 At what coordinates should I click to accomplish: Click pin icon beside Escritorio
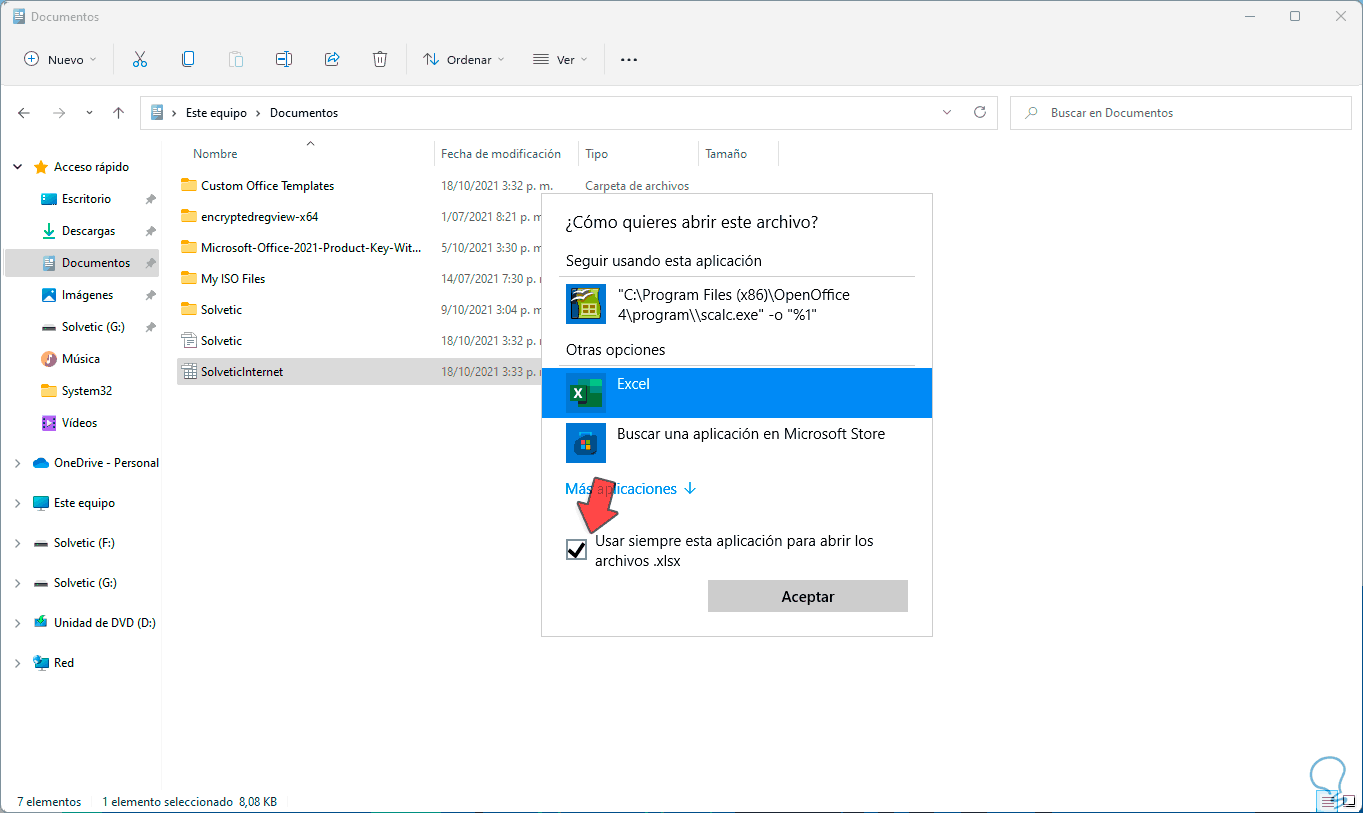click(x=150, y=199)
